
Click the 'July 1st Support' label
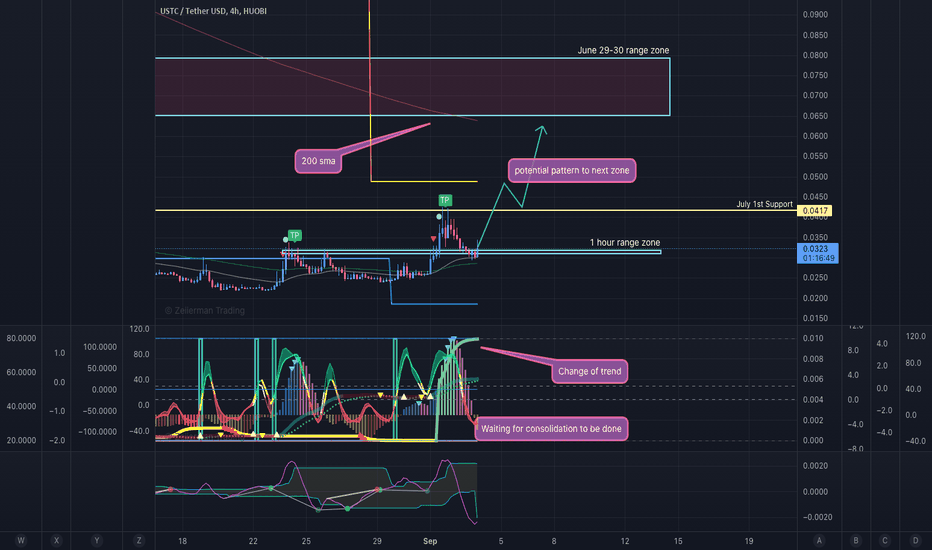764,204
